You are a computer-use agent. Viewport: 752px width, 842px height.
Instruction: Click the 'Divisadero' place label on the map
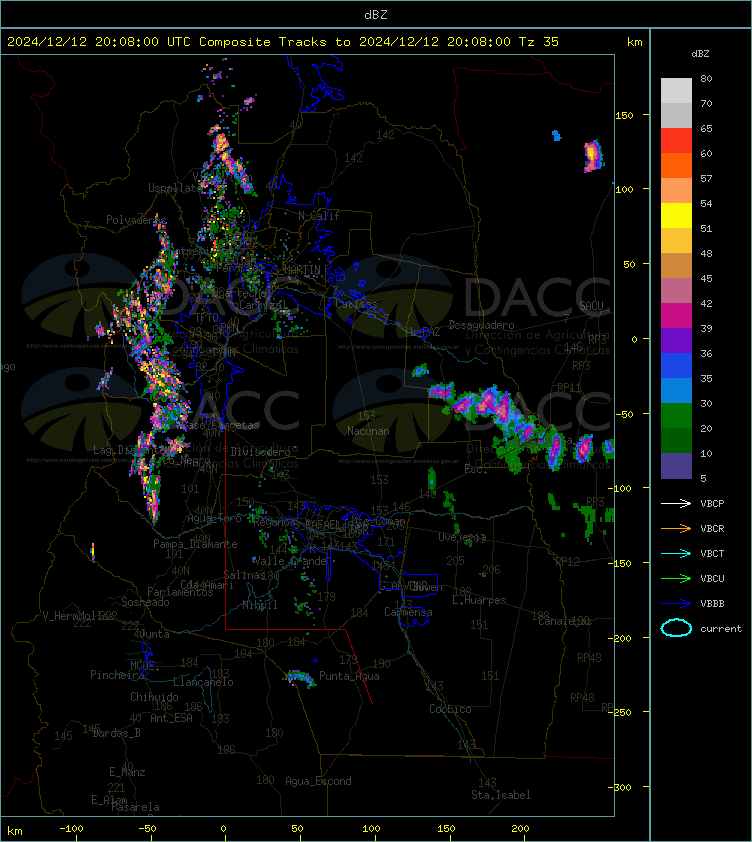point(261,452)
